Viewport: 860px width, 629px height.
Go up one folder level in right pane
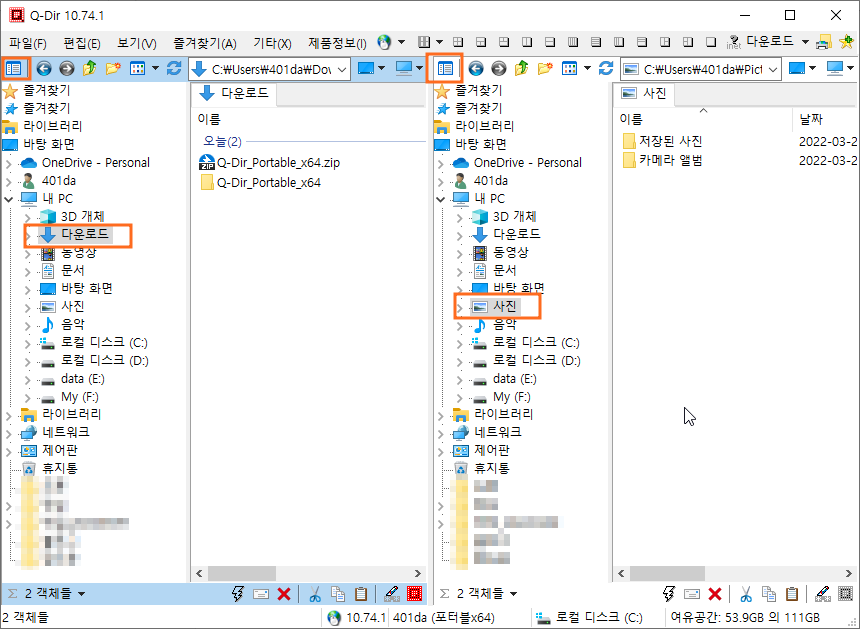pyautogui.click(x=522, y=69)
